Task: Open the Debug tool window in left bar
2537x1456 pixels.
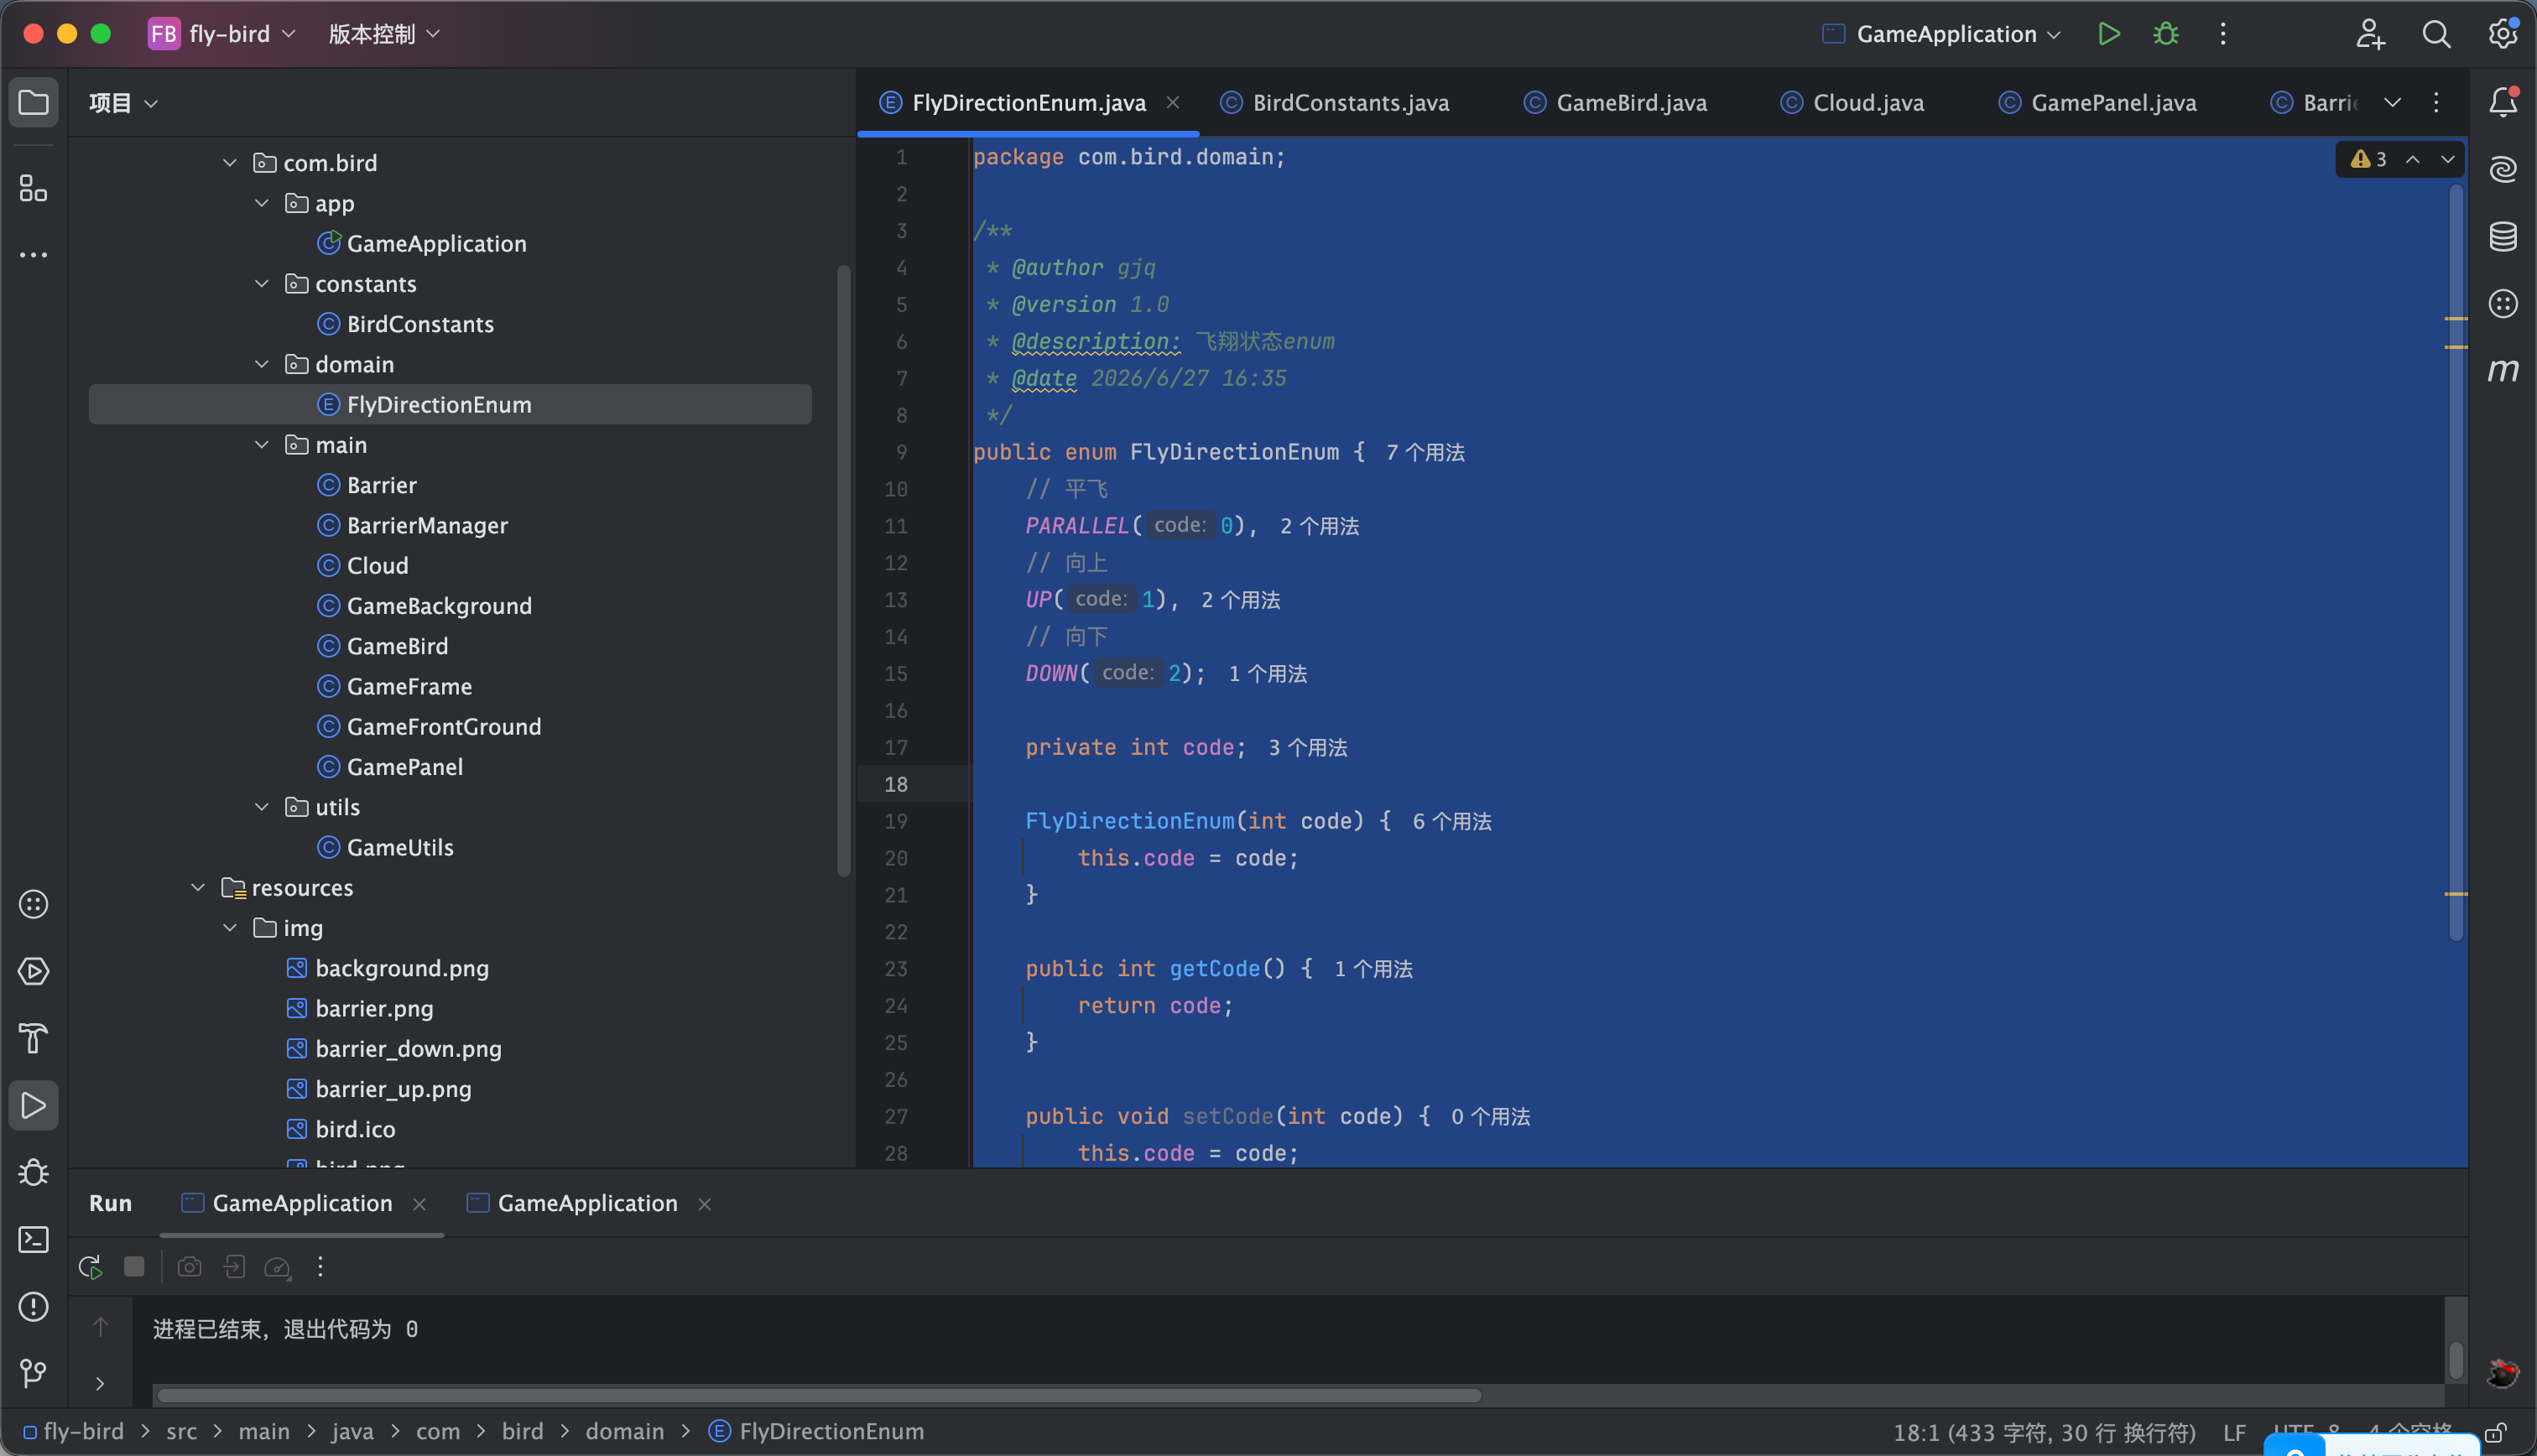Action: (34, 1172)
